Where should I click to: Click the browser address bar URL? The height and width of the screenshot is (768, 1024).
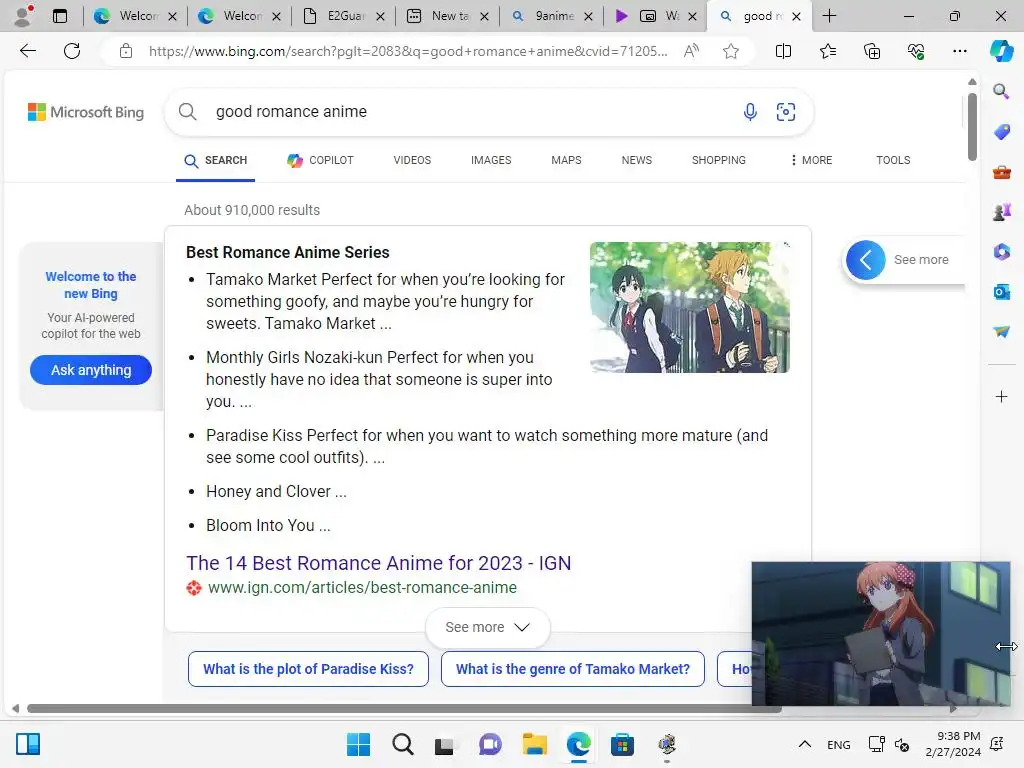(x=408, y=51)
